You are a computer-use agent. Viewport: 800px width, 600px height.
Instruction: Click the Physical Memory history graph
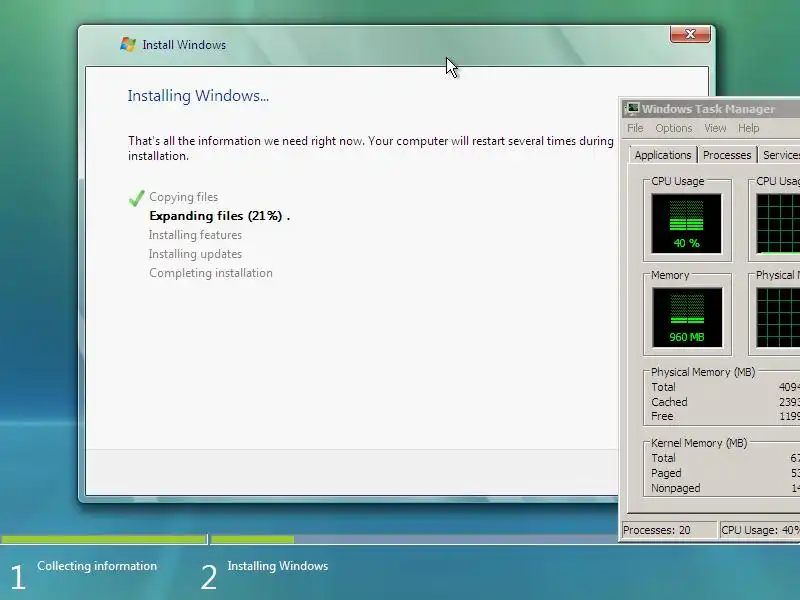(778, 317)
